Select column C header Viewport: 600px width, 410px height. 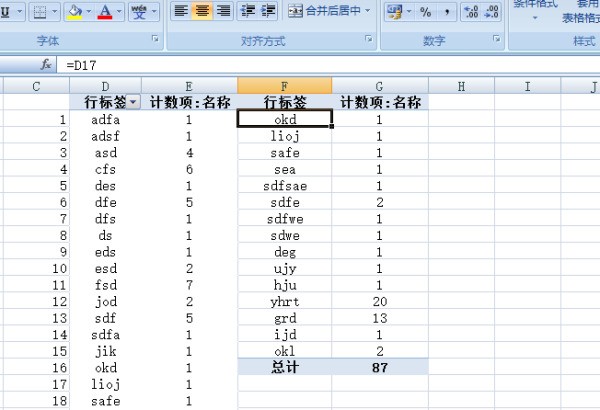[36, 86]
